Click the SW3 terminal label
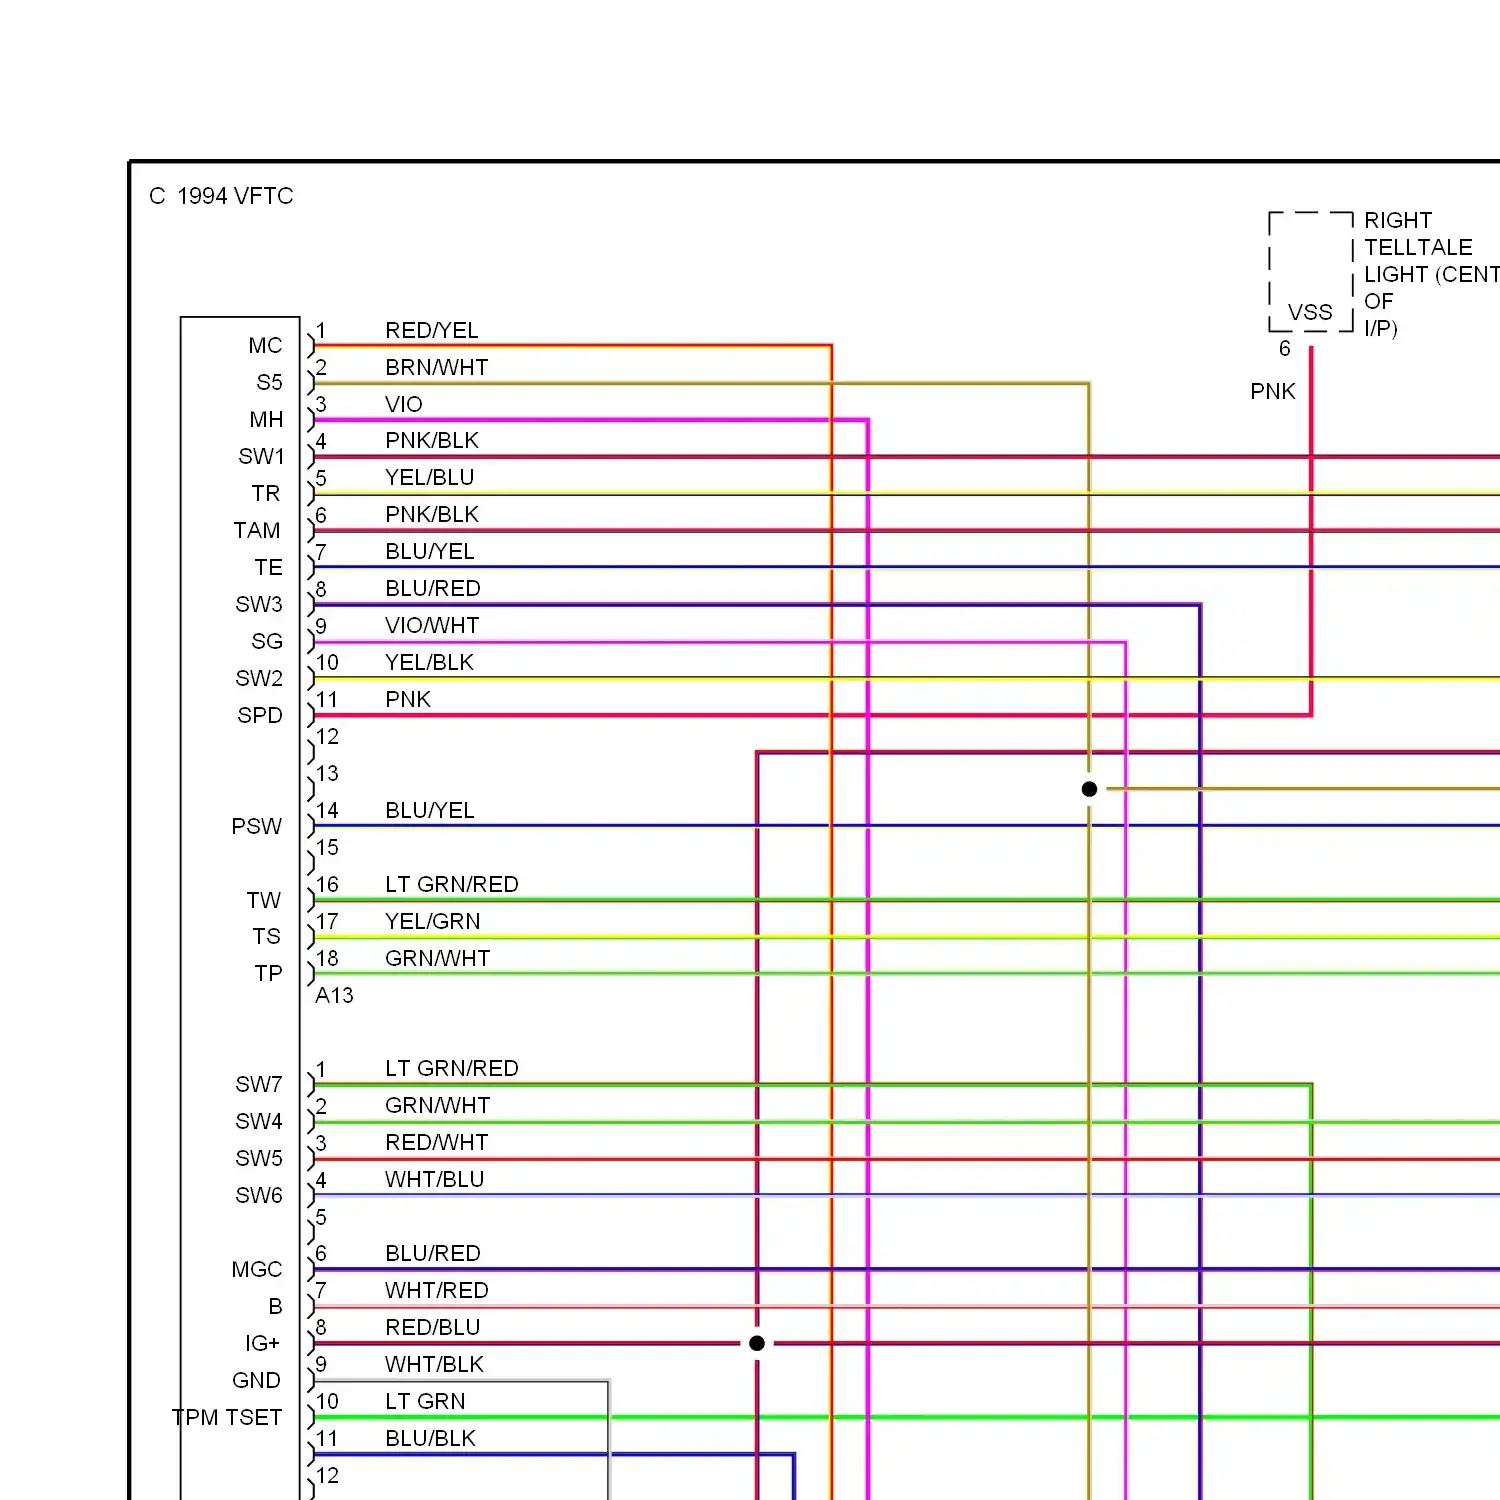The image size is (1500, 1500). (259, 604)
